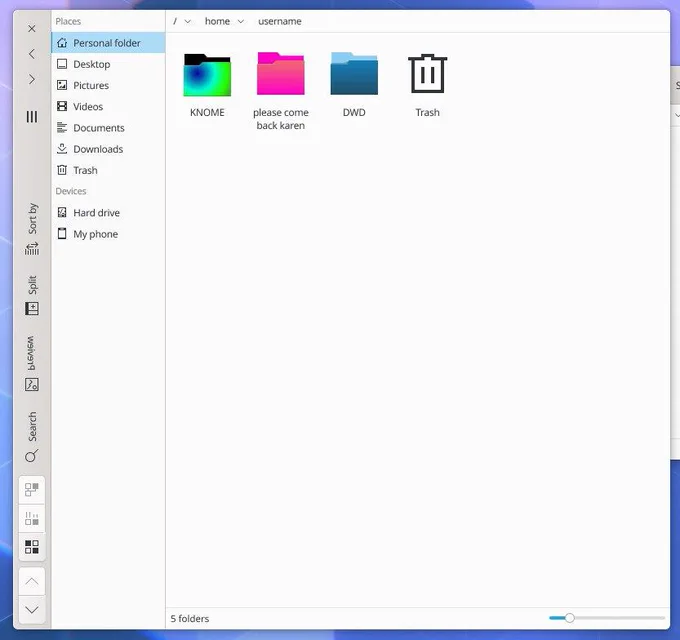Select the icons grid view mode
Viewport: 680px width, 640px height.
click(32, 547)
